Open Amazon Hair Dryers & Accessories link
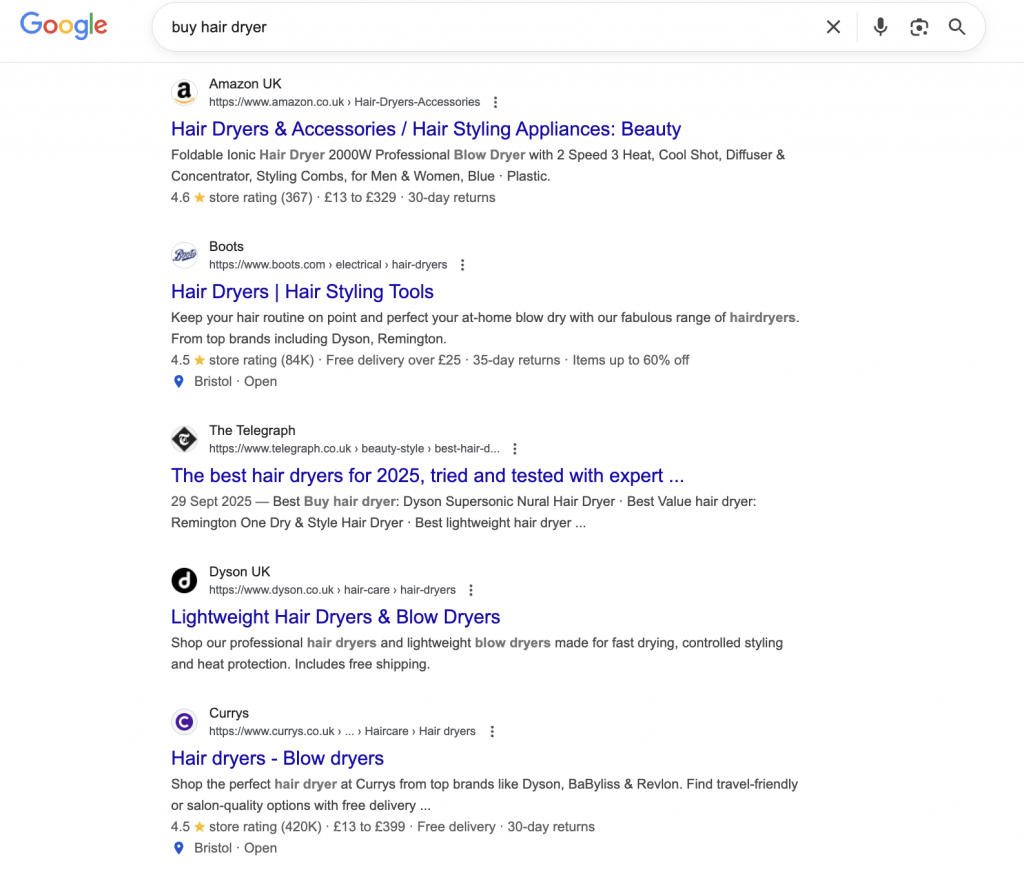The image size is (1024, 879). (x=426, y=129)
